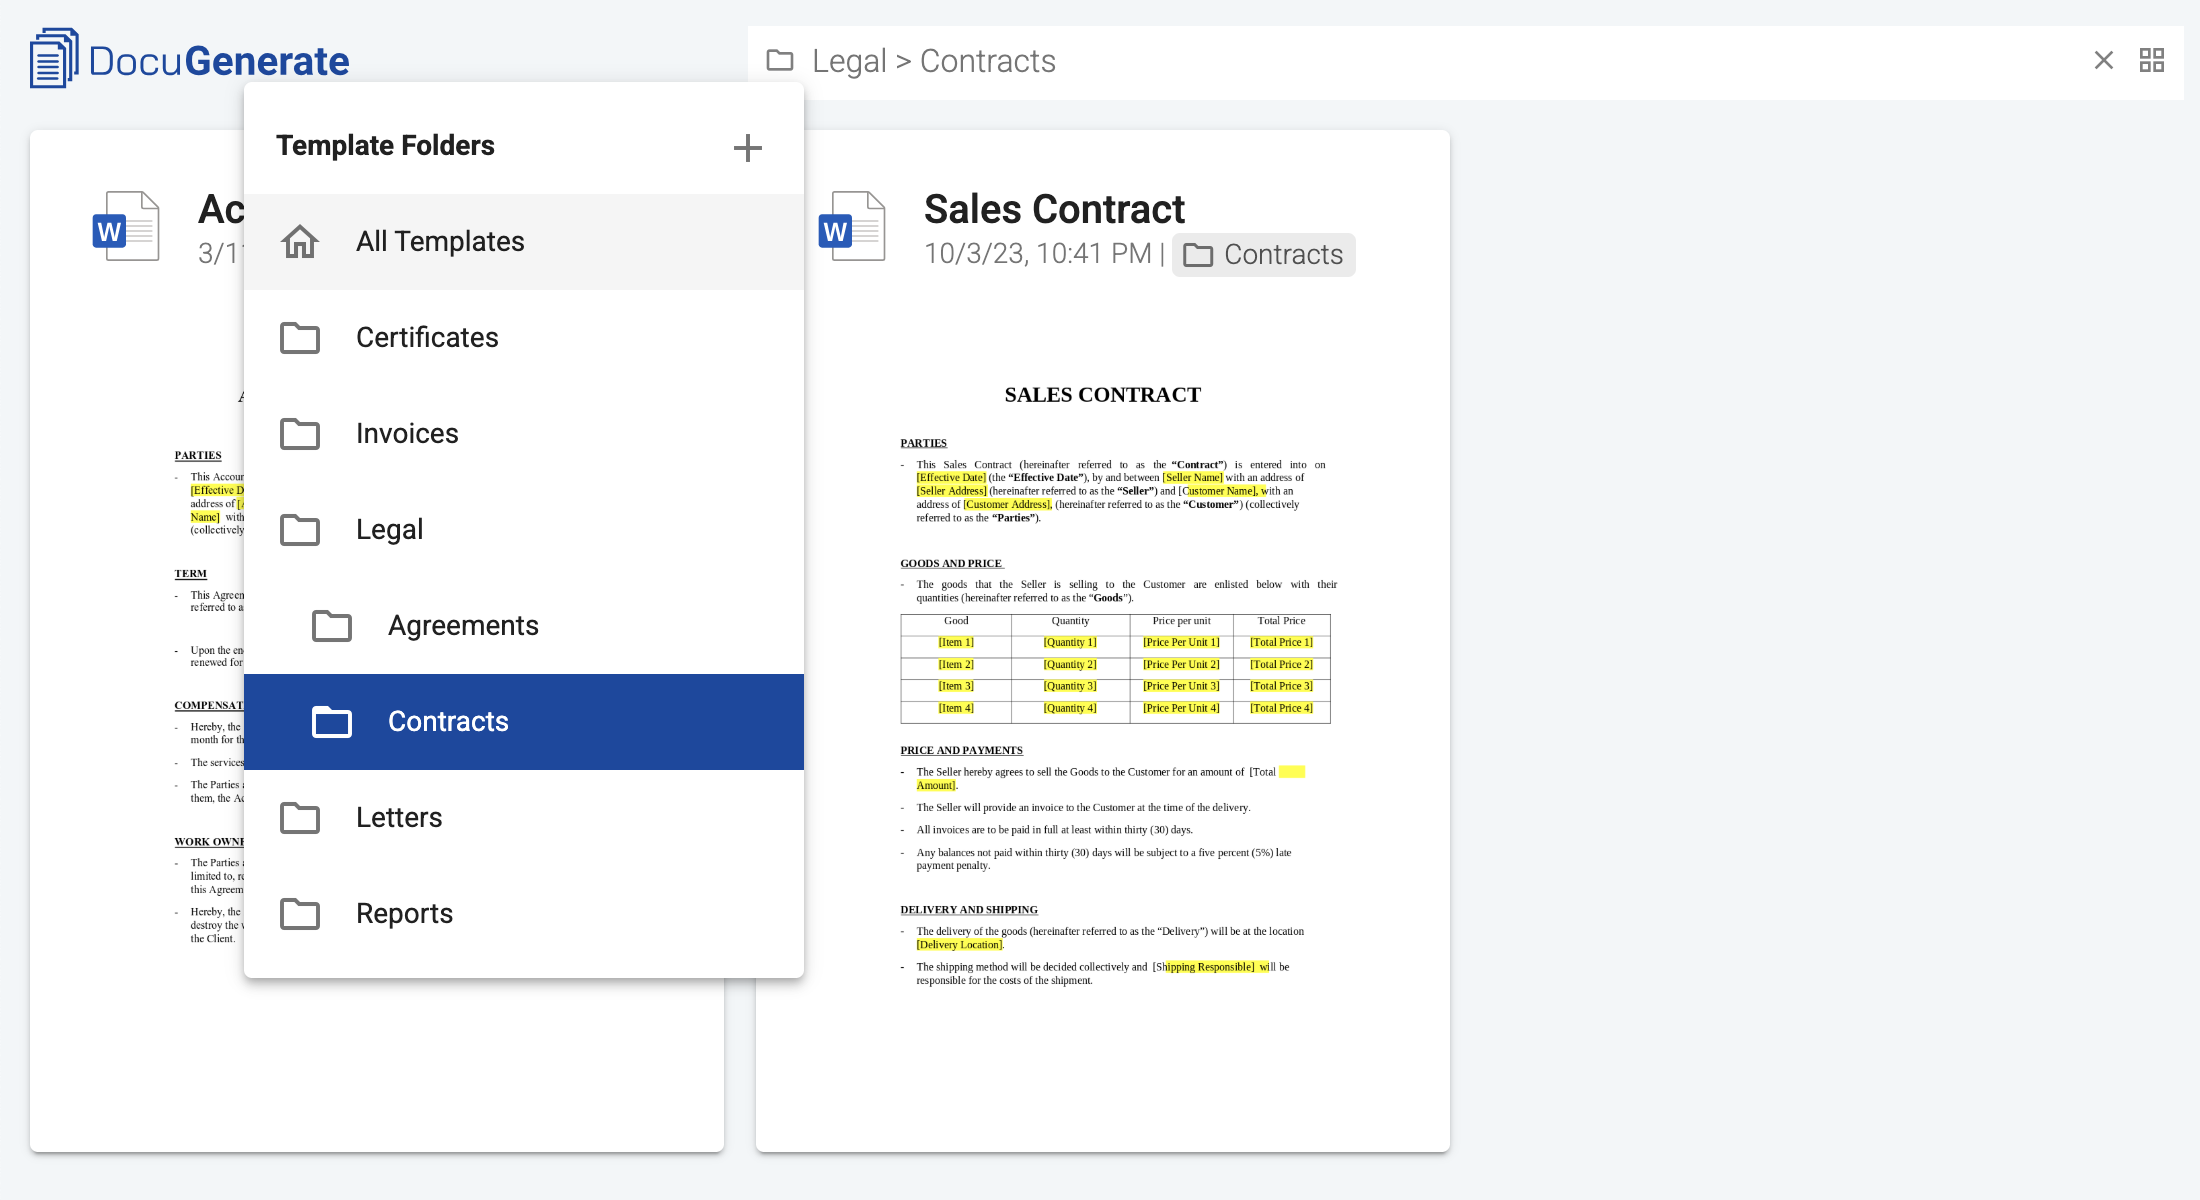Image resolution: width=2200 pixels, height=1200 pixels.
Task: Select All Templates in the folder menu
Action: click(x=524, y=241)
